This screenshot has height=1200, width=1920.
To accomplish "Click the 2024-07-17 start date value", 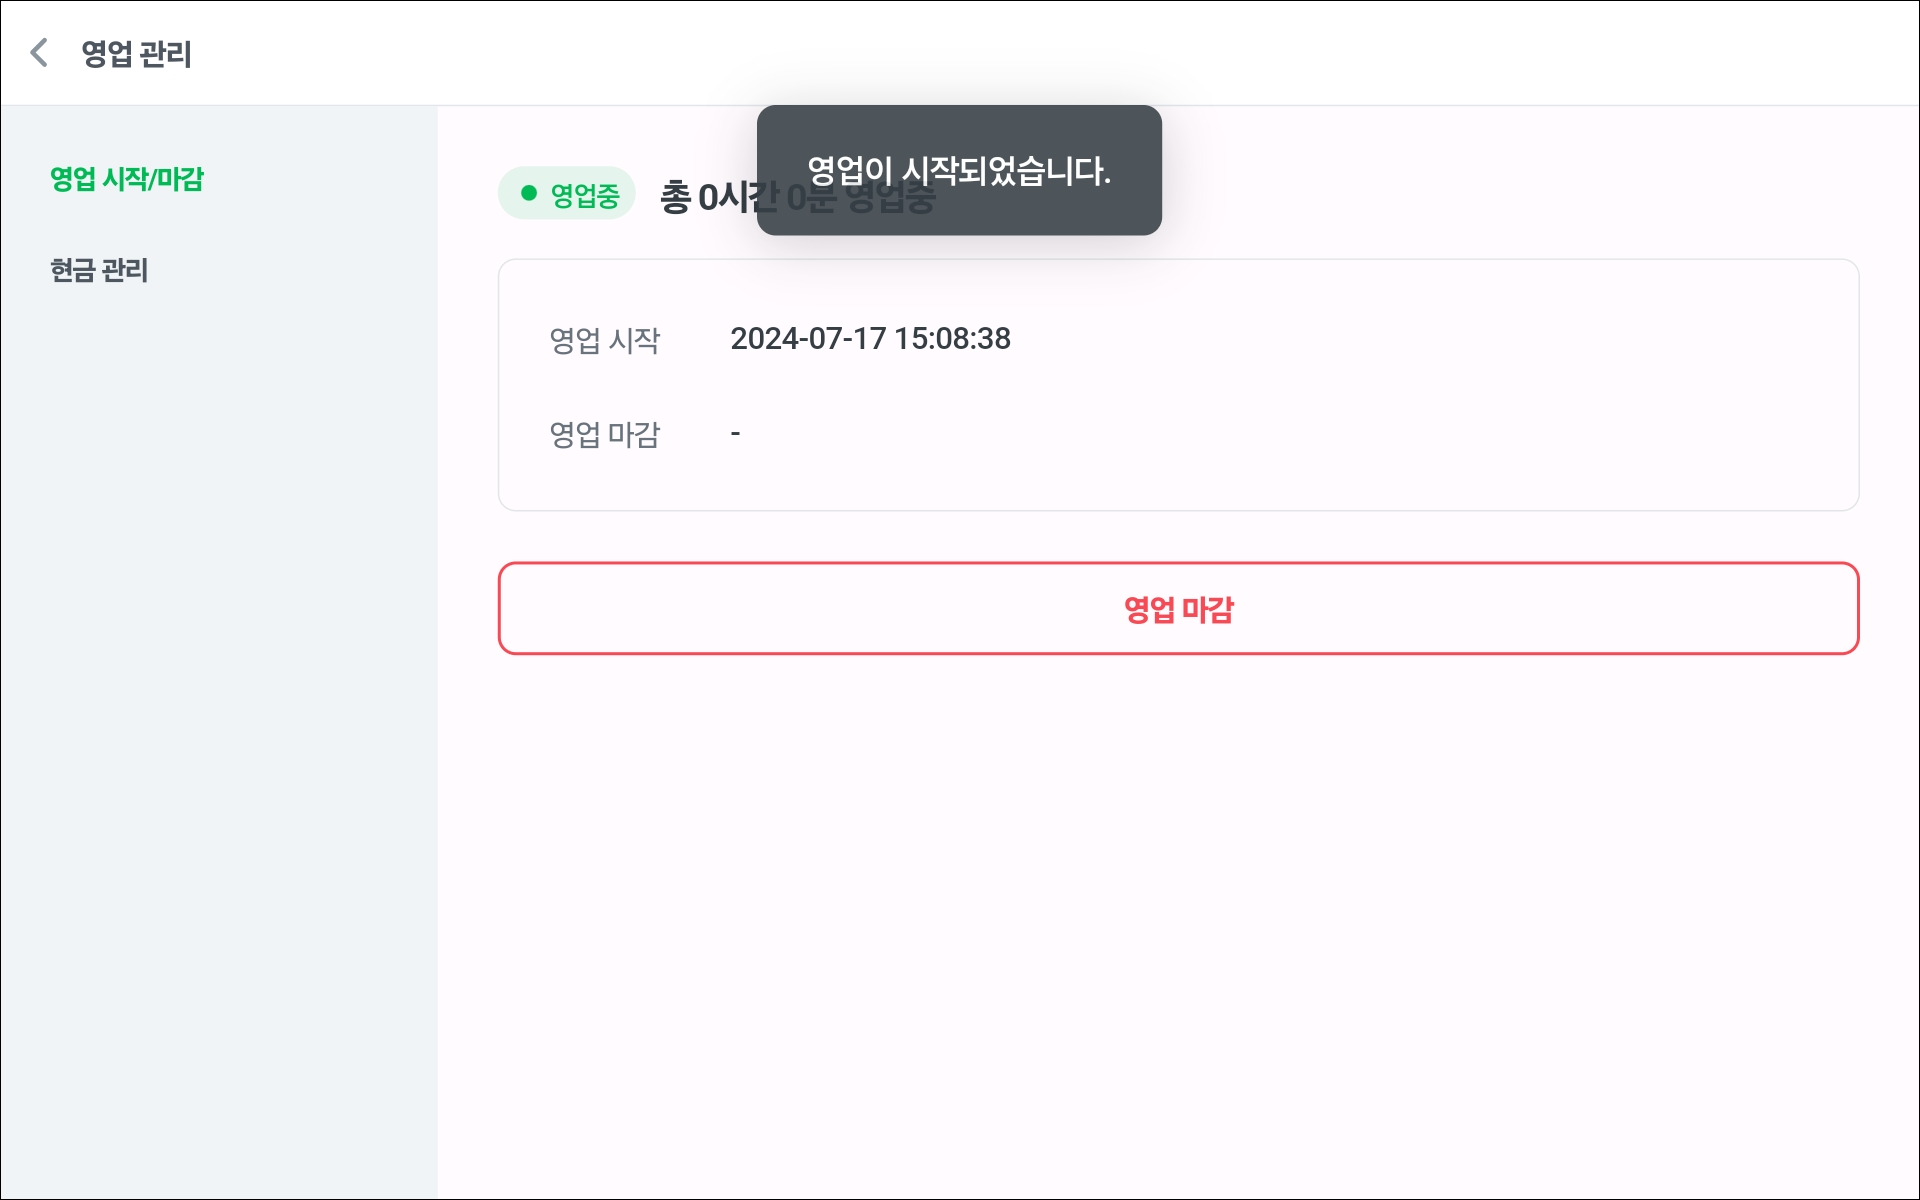I will tap(808, 339).
